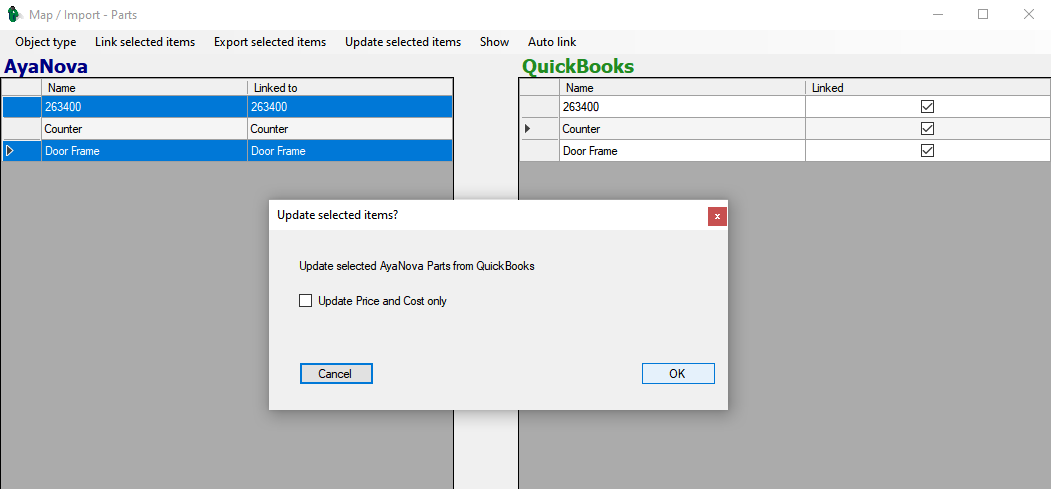Sort QuickBooks grid by Name column header

coord(682,88)
